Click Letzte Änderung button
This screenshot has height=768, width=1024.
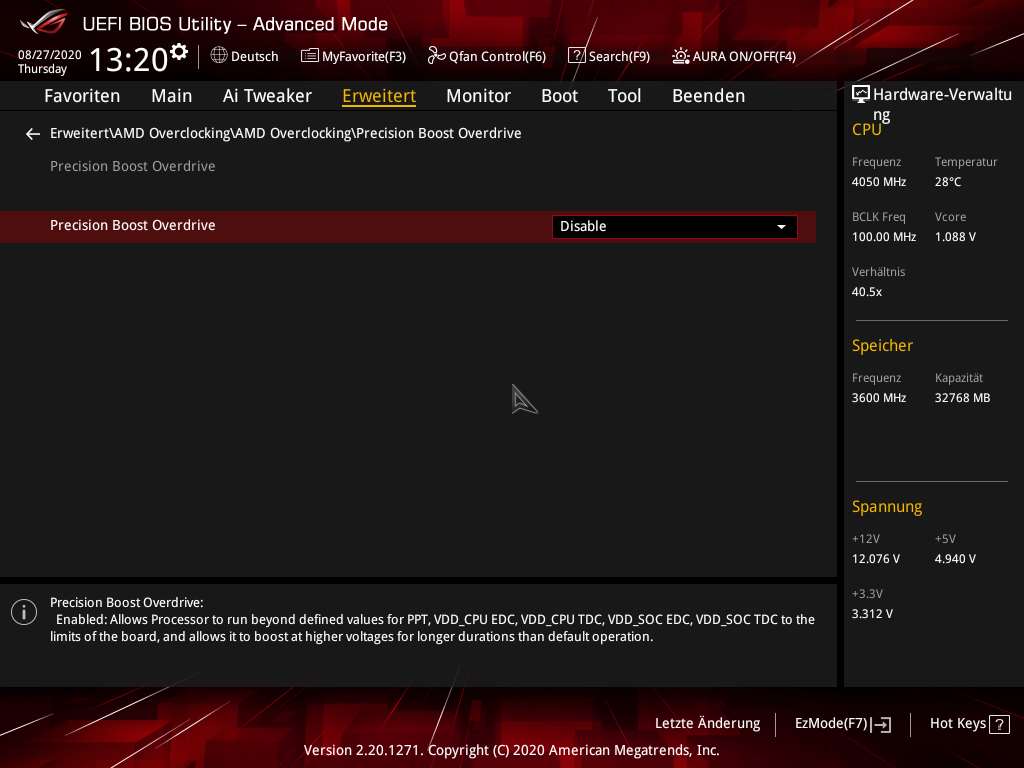pyautogui.click(x=707, y=724)
